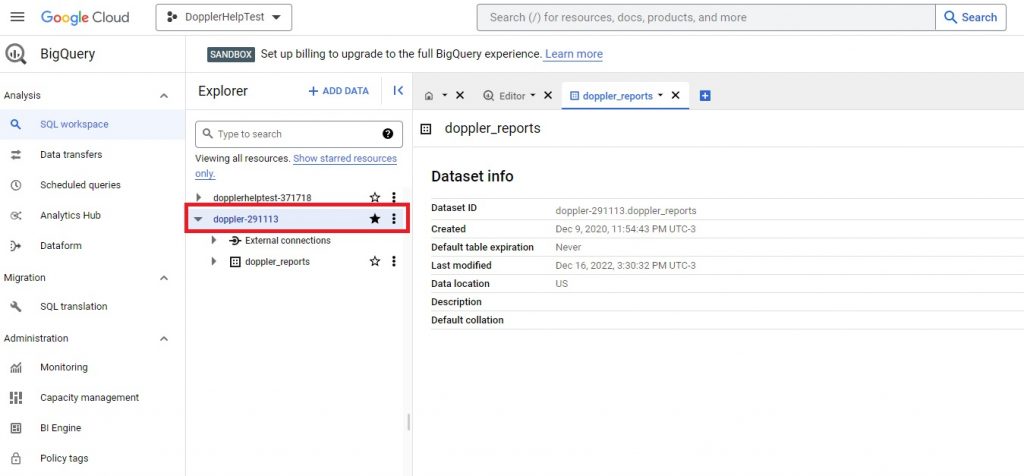1024x476 pixels.
Task: Collapse the Explorer panel
Action: point(398,91)
